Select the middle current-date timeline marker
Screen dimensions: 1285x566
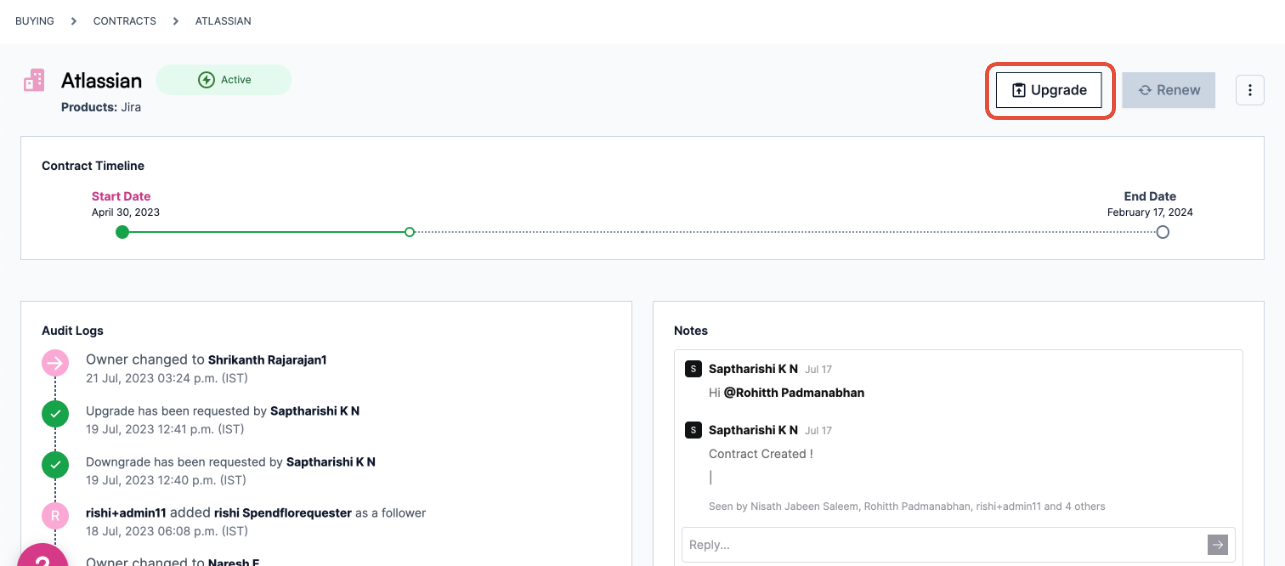pos(409,232)
